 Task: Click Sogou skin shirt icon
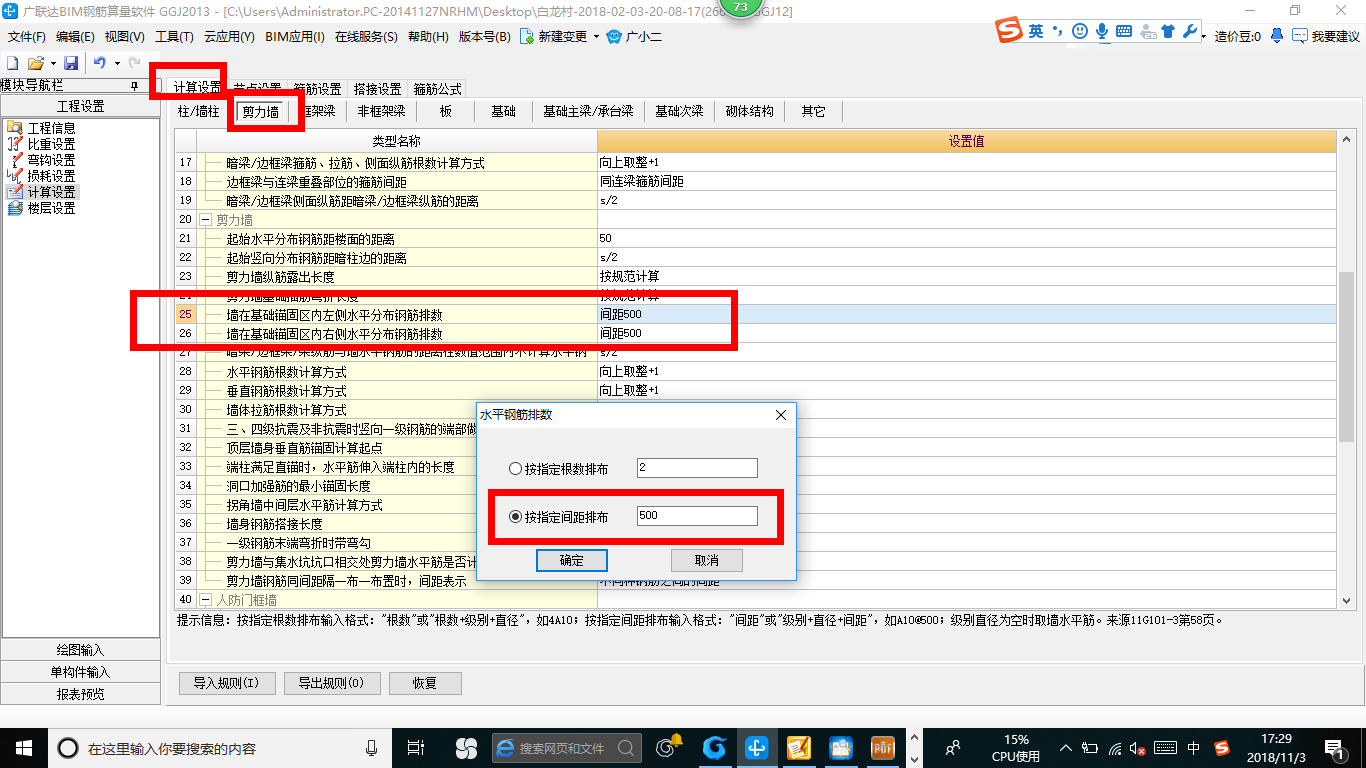[x=1166, y=31]
